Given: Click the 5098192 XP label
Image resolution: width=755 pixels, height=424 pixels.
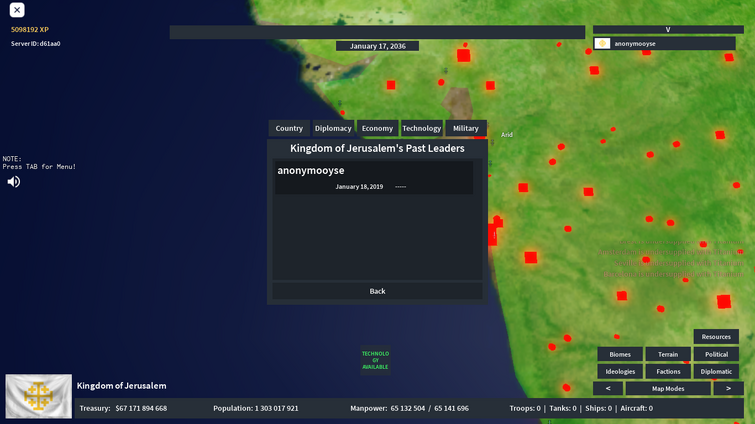Looking at the screenshot, I should (x=30, y=29).
